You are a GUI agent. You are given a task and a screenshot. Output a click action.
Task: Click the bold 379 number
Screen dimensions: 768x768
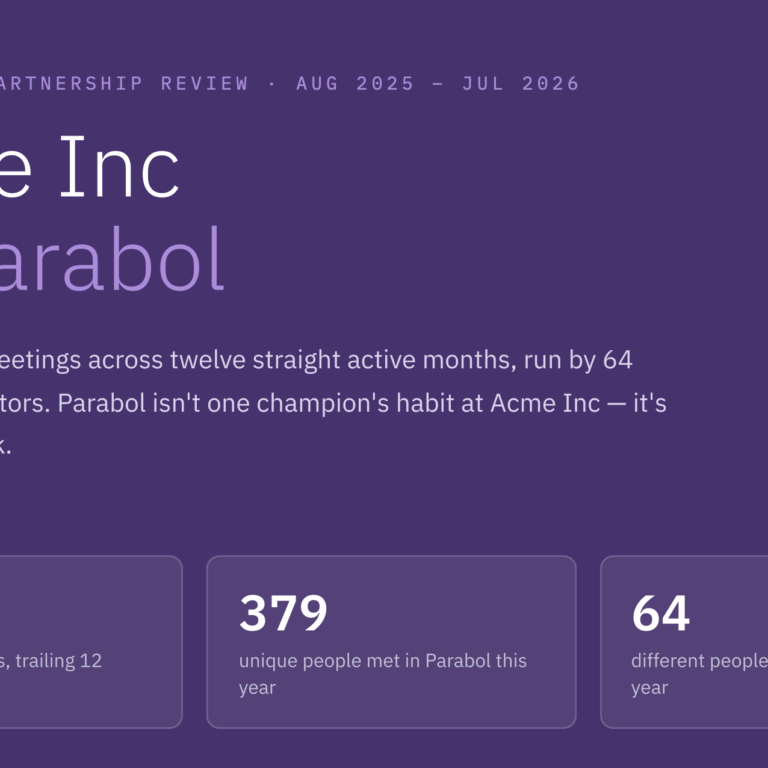click(283, 613)
